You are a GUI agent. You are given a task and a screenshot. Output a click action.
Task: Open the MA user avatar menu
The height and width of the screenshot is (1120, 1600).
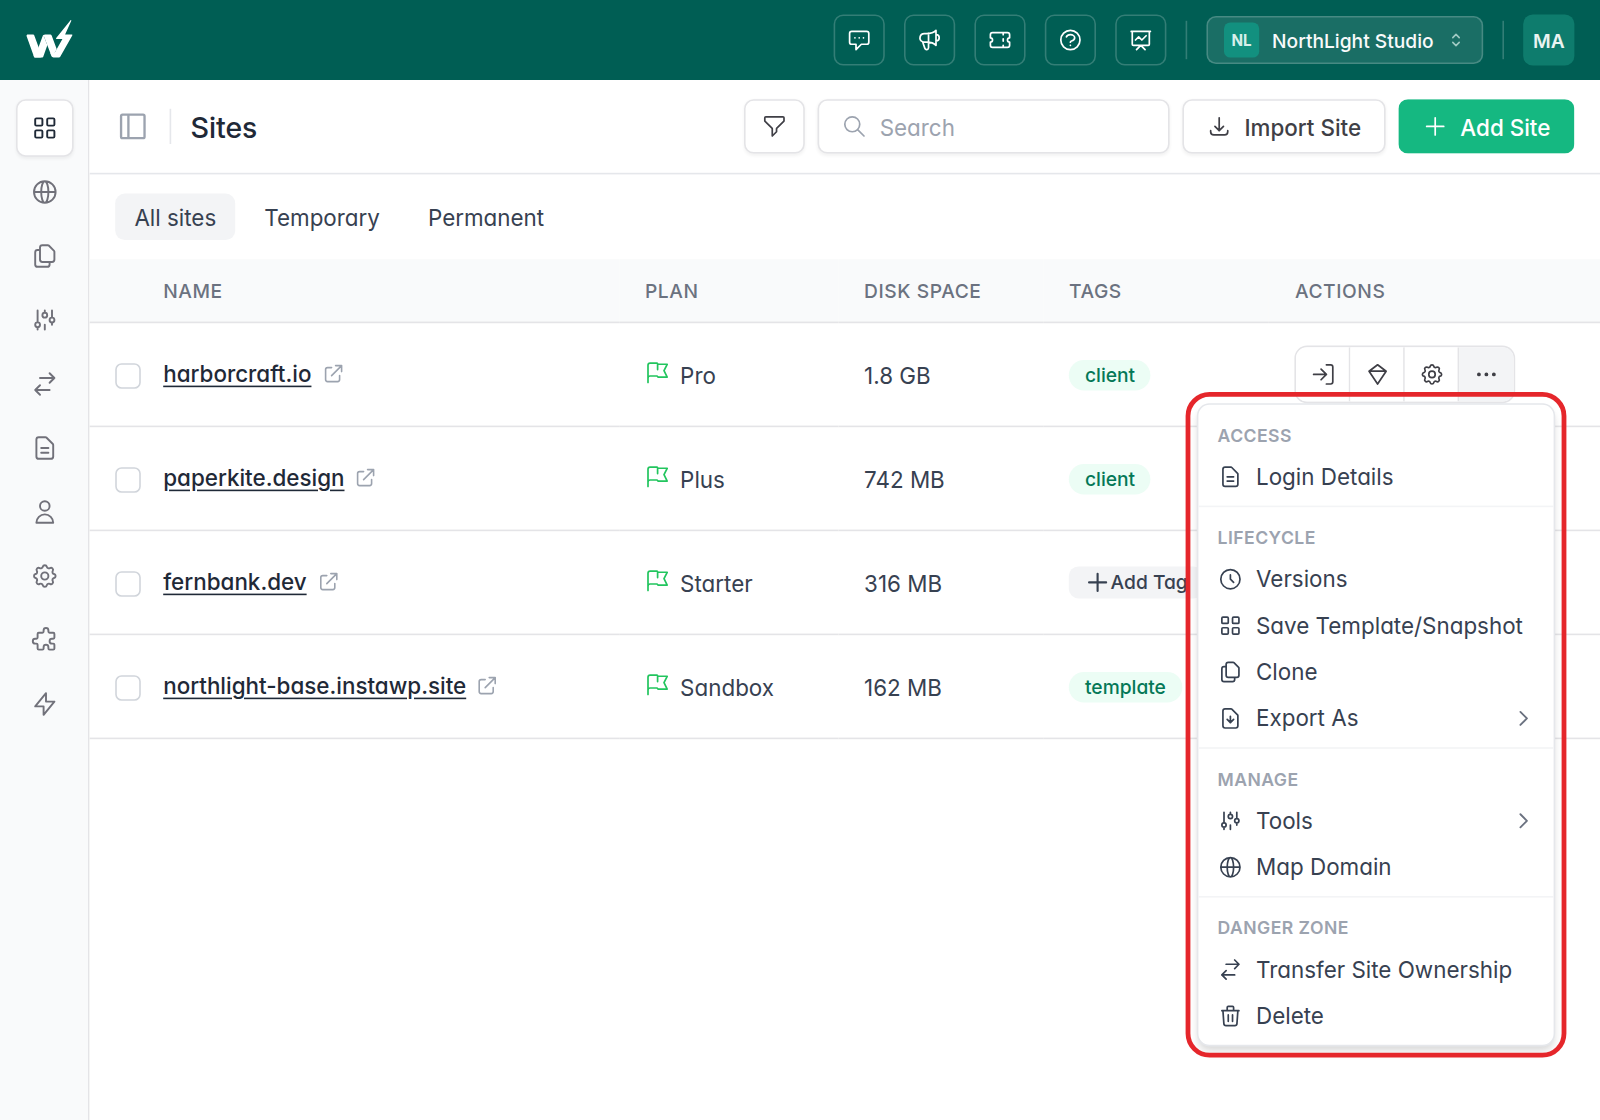(x=1548, y=40)
